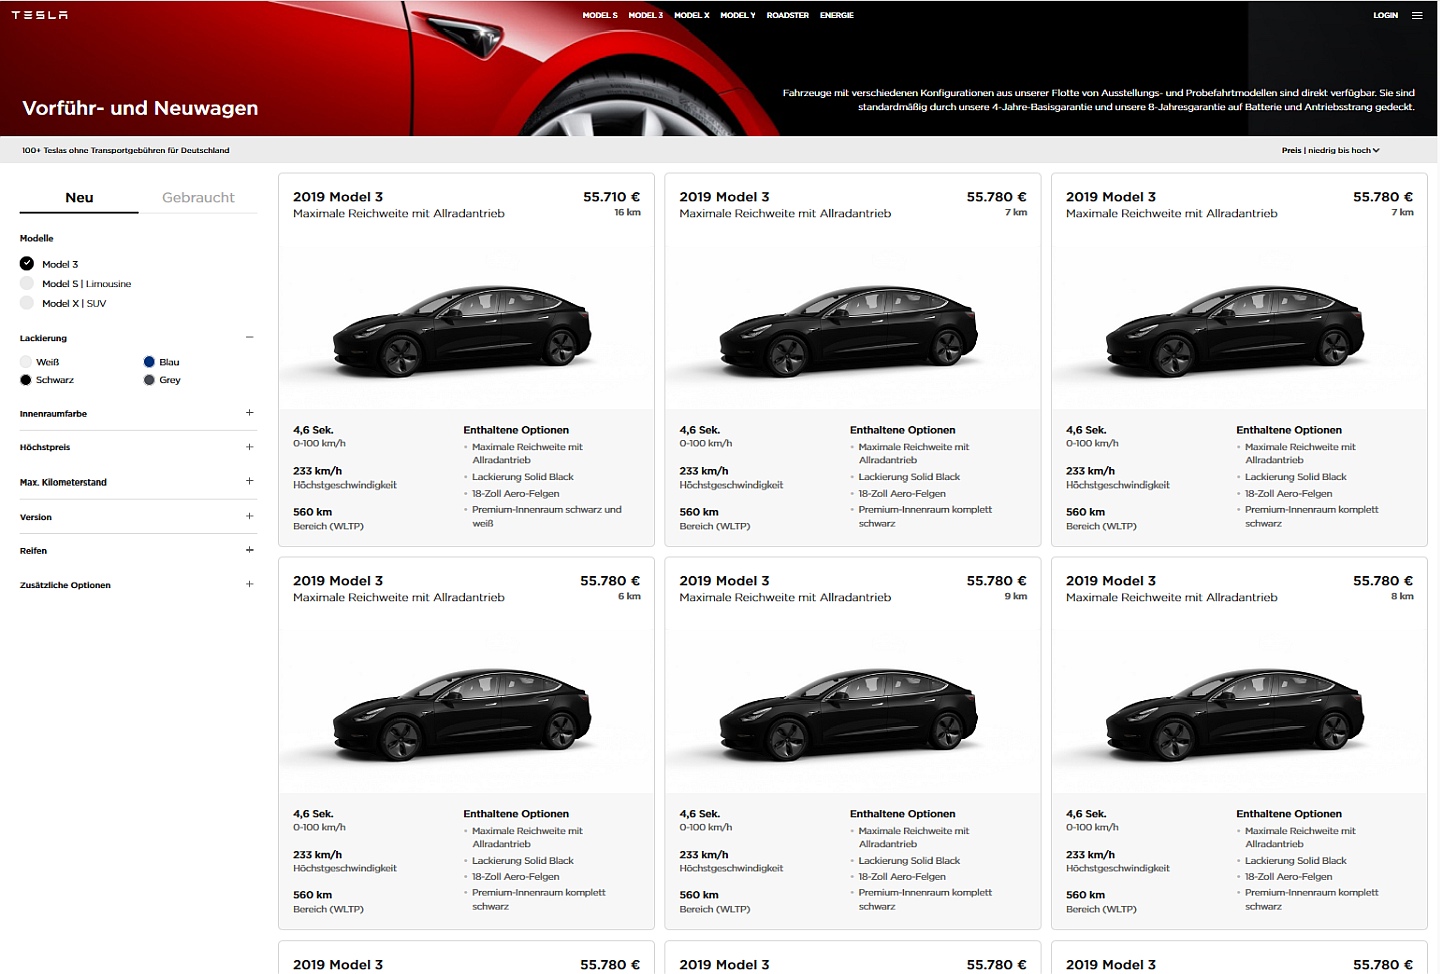Open the car image on the 9 km listing
Image resolution: width=1440 pixels, height=974 pixels.
point(849,714)
